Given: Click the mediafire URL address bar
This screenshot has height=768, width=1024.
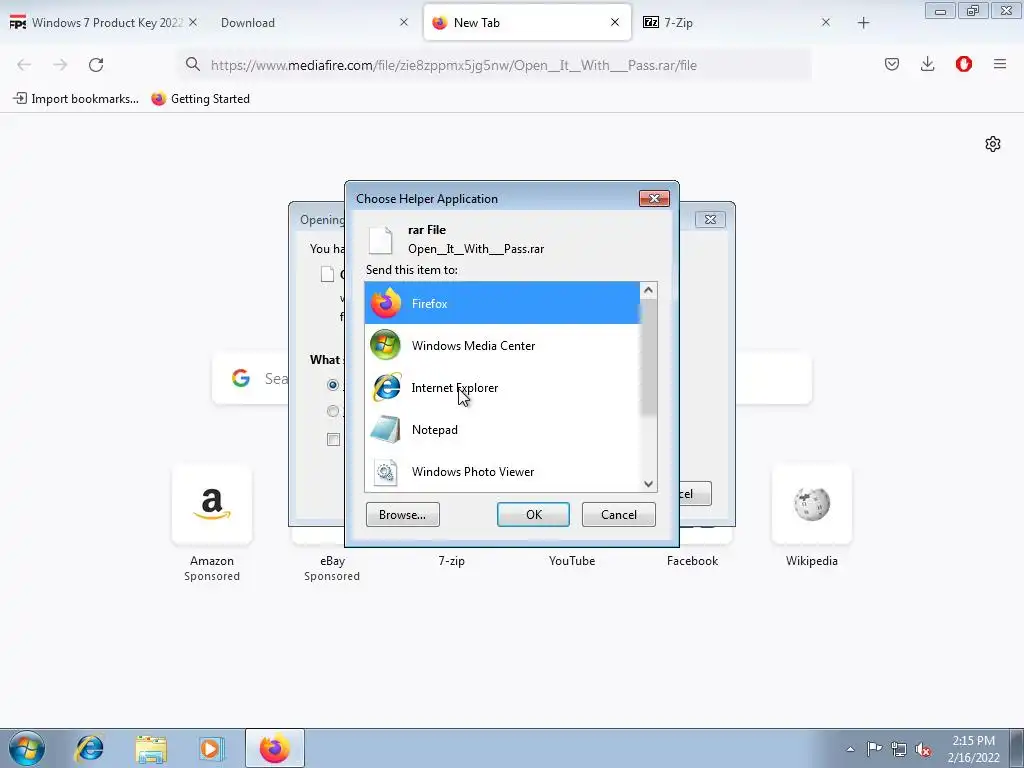Looking at the screenshot, I should click(x=494, y=65).
